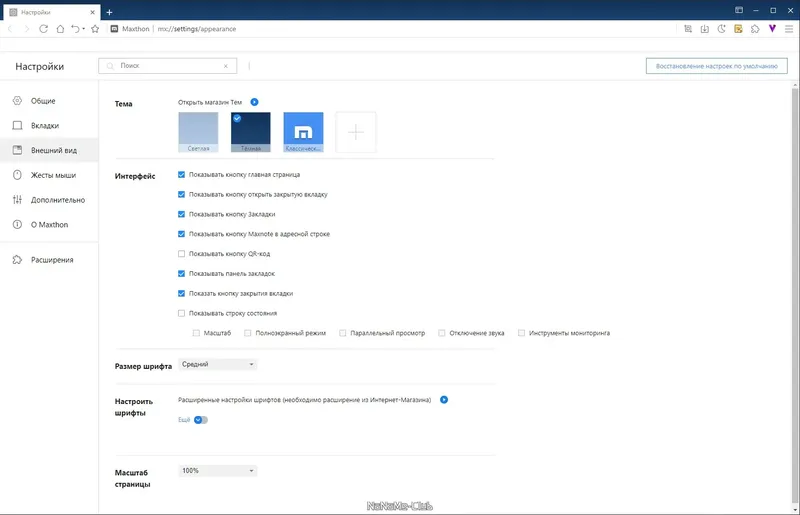The image size is (800, 515).
Task: Click the back navigation arrow
Action: (10, 29)
